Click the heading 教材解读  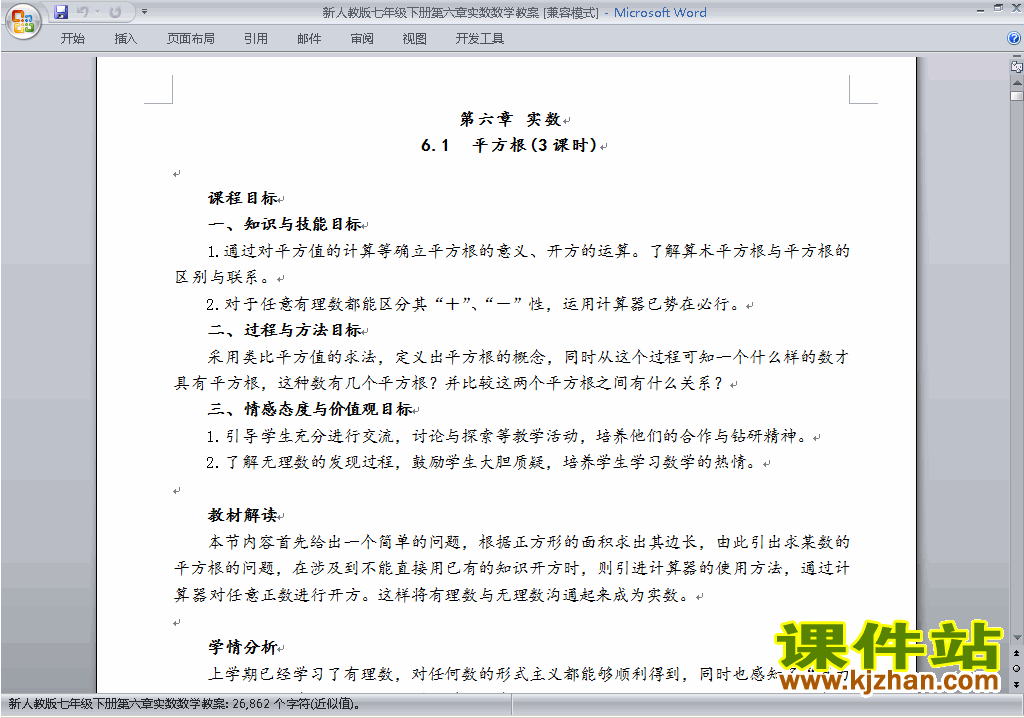pos(242,515)
